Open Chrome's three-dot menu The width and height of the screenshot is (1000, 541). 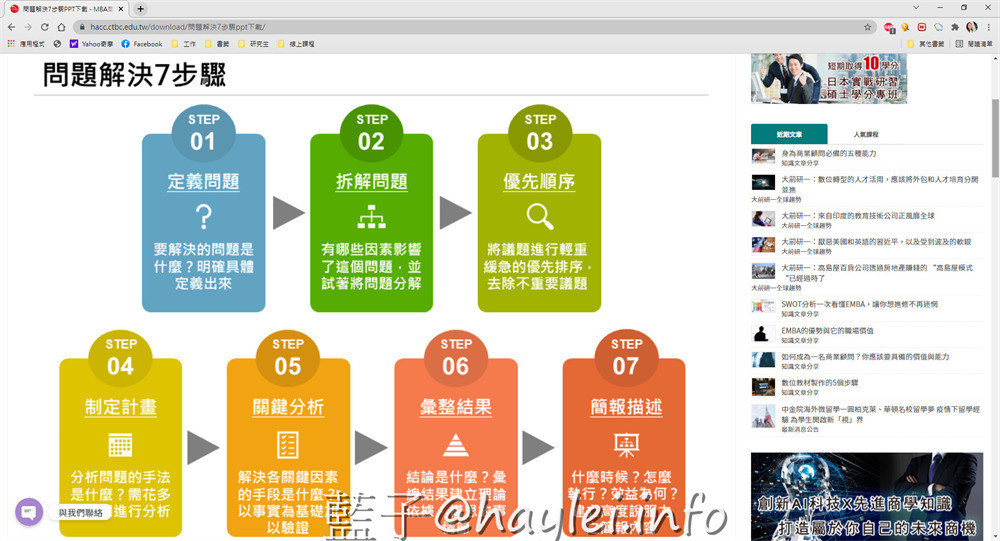pos(989,27)
